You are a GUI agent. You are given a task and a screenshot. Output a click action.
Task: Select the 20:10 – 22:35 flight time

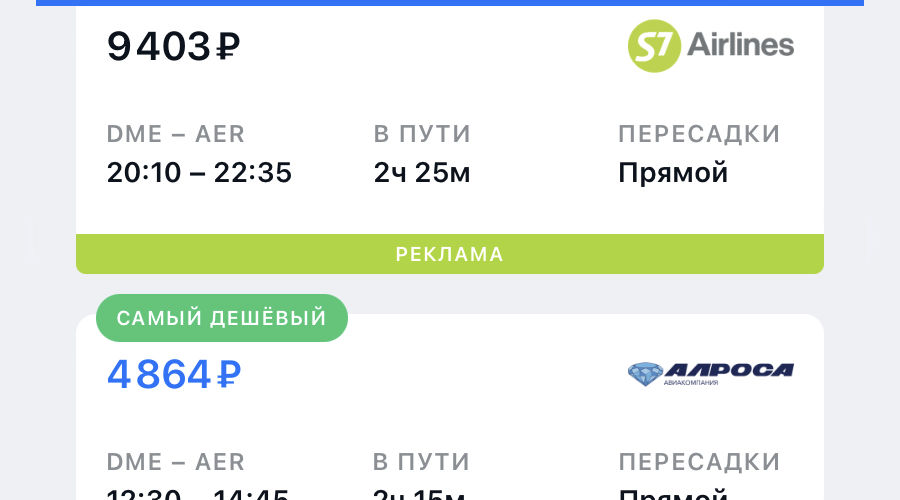click(x=199, y=173)
